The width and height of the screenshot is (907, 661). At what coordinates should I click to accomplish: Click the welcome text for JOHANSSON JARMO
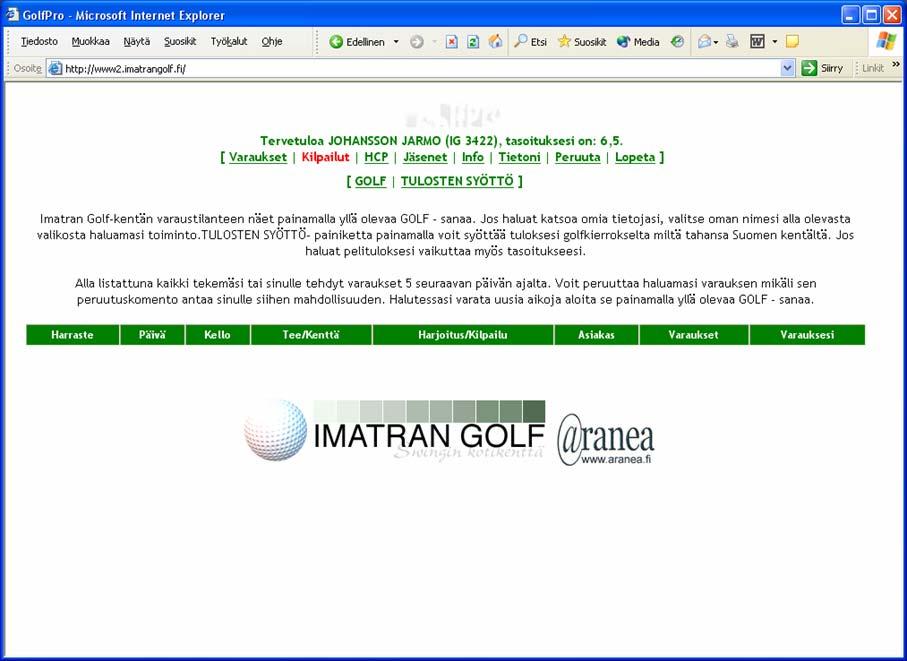click(441, 141)
